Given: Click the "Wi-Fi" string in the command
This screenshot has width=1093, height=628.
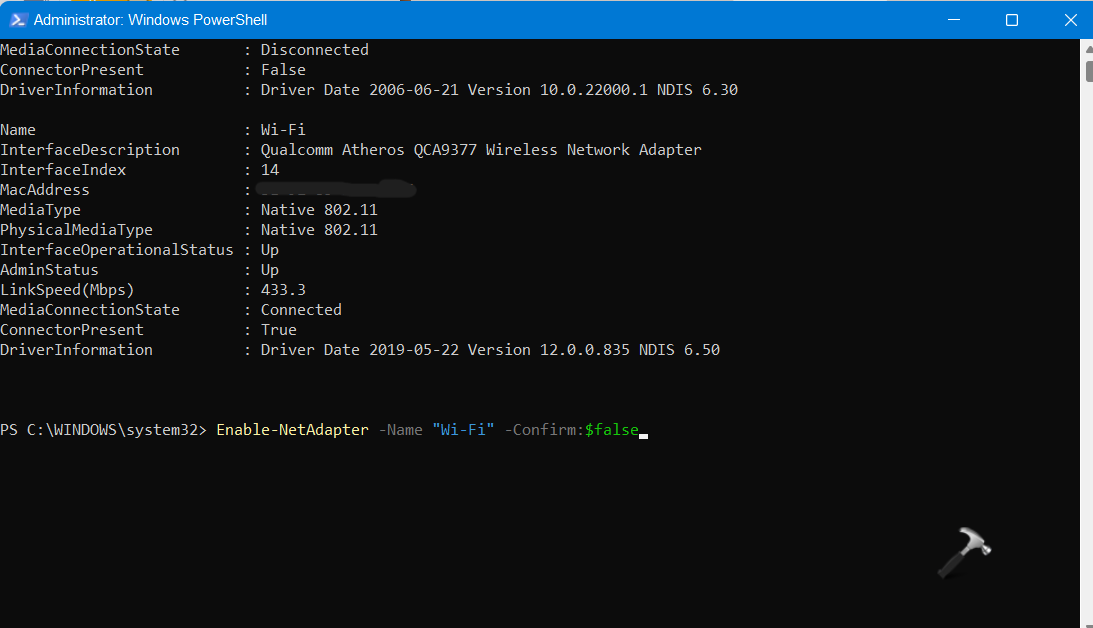Looking at the screenshot, I should point(463,430).
